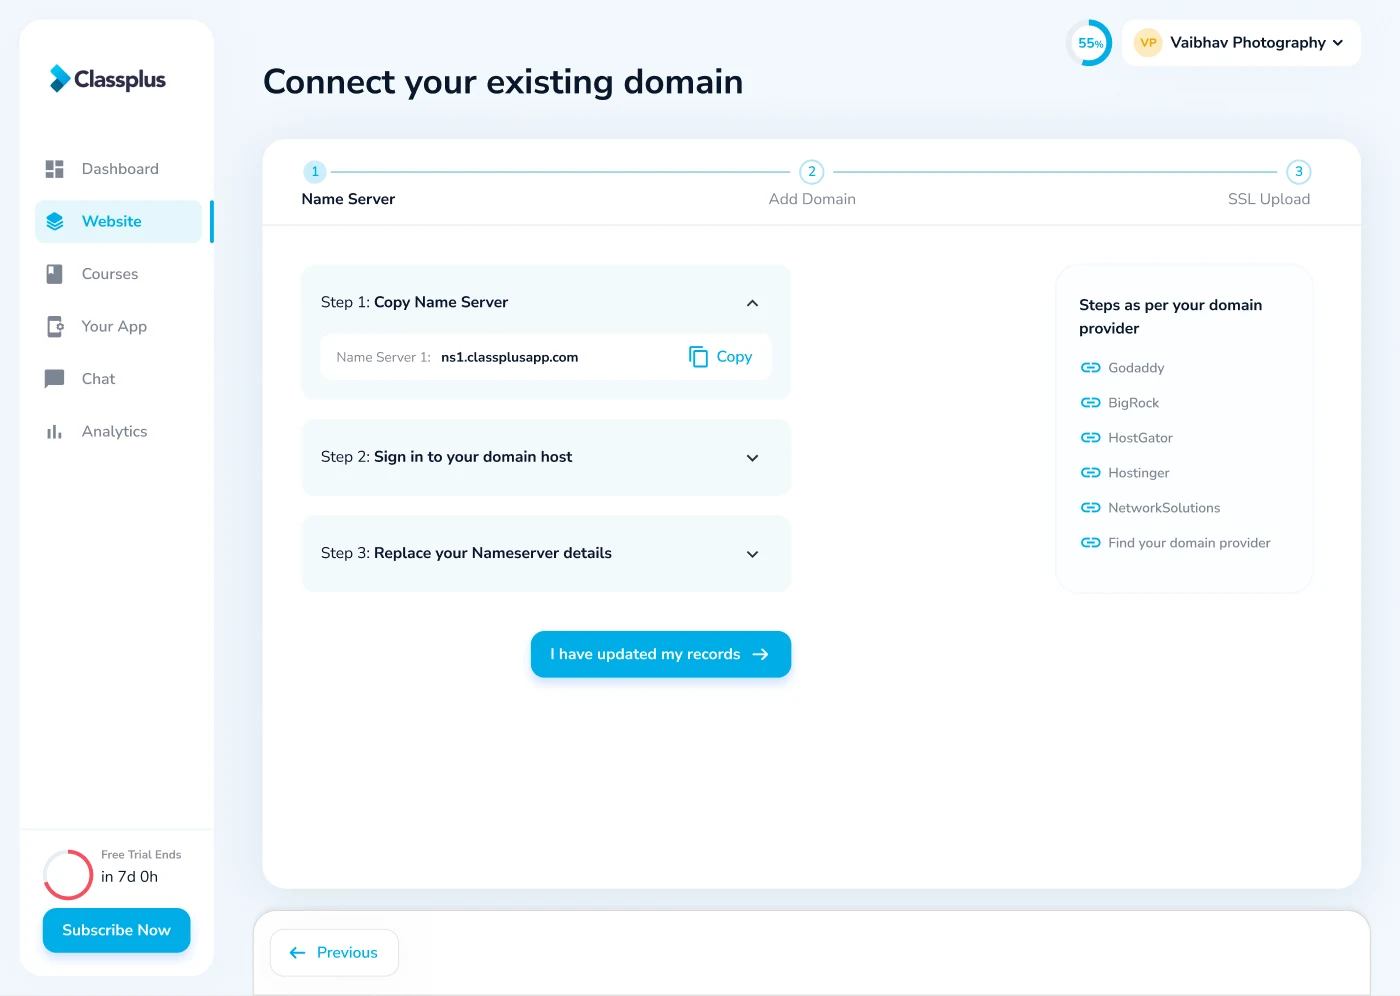Open the BigRock steps link
Image resolution: width=1400 pixels, height=996 pixels.
(x=1133, y=403)
